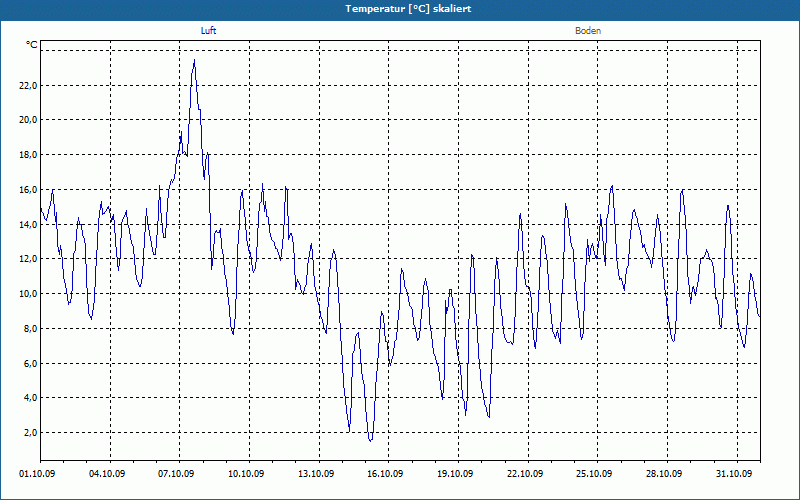800x500 pixels.
Task: Click the 14,0 y-axis value
Action: point(28,224)
